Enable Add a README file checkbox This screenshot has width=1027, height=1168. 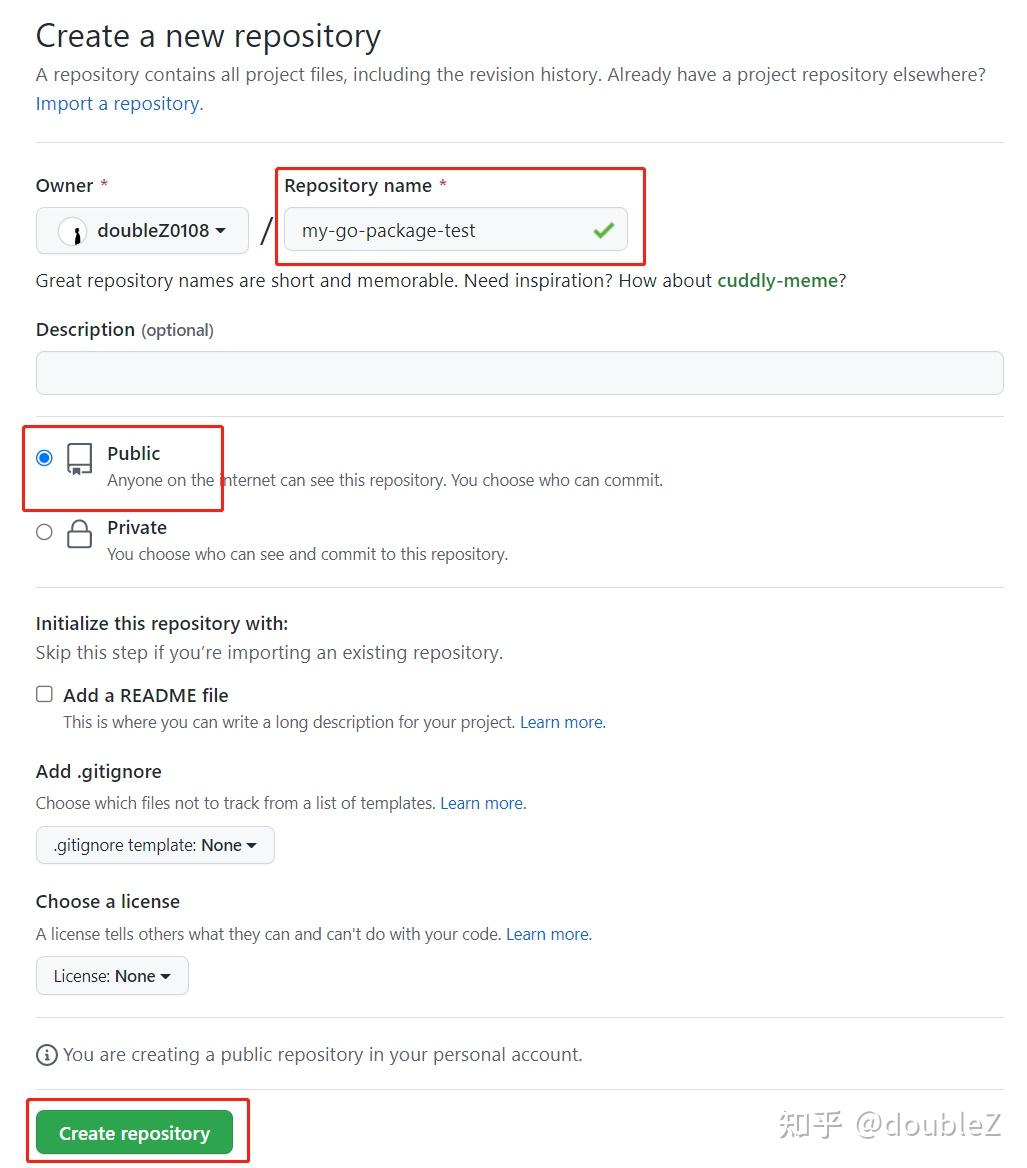[44, 694]
